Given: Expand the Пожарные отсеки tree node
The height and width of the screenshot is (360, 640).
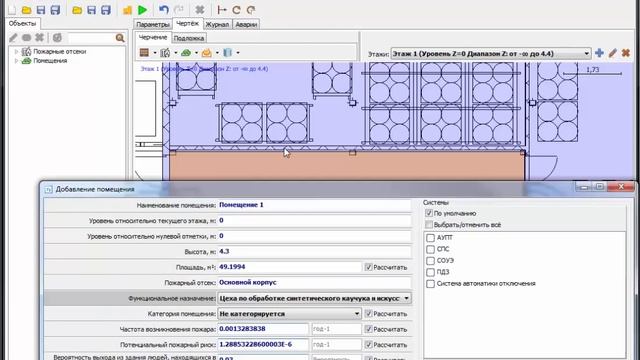Looking at the screenshot, I should [x=16, y=51].
